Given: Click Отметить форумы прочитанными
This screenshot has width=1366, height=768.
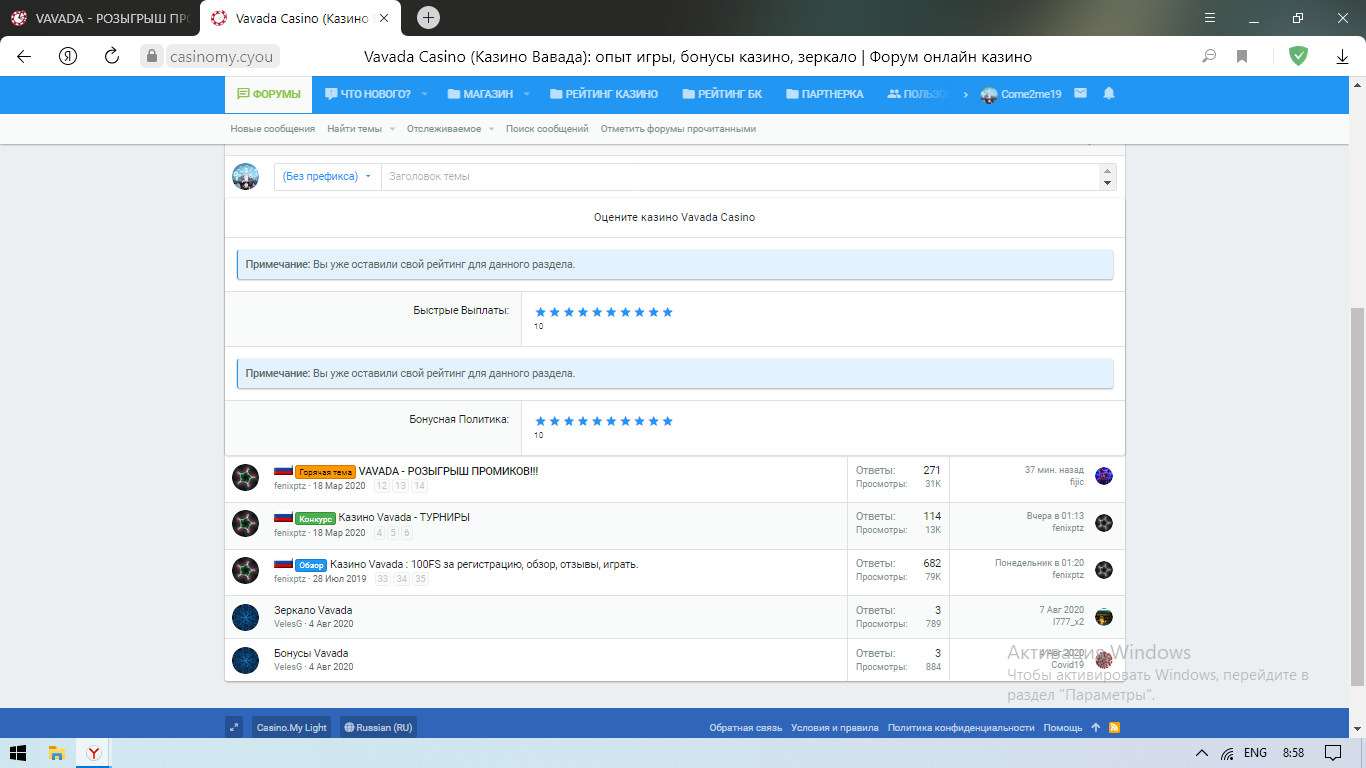Looking at the screenshot, I should click(678, 129).
